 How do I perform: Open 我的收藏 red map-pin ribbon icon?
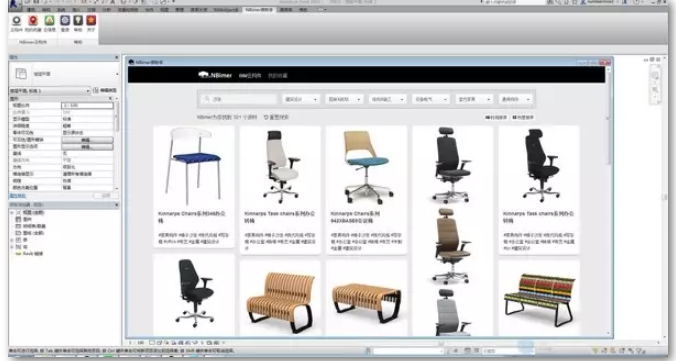click(33, 21)
